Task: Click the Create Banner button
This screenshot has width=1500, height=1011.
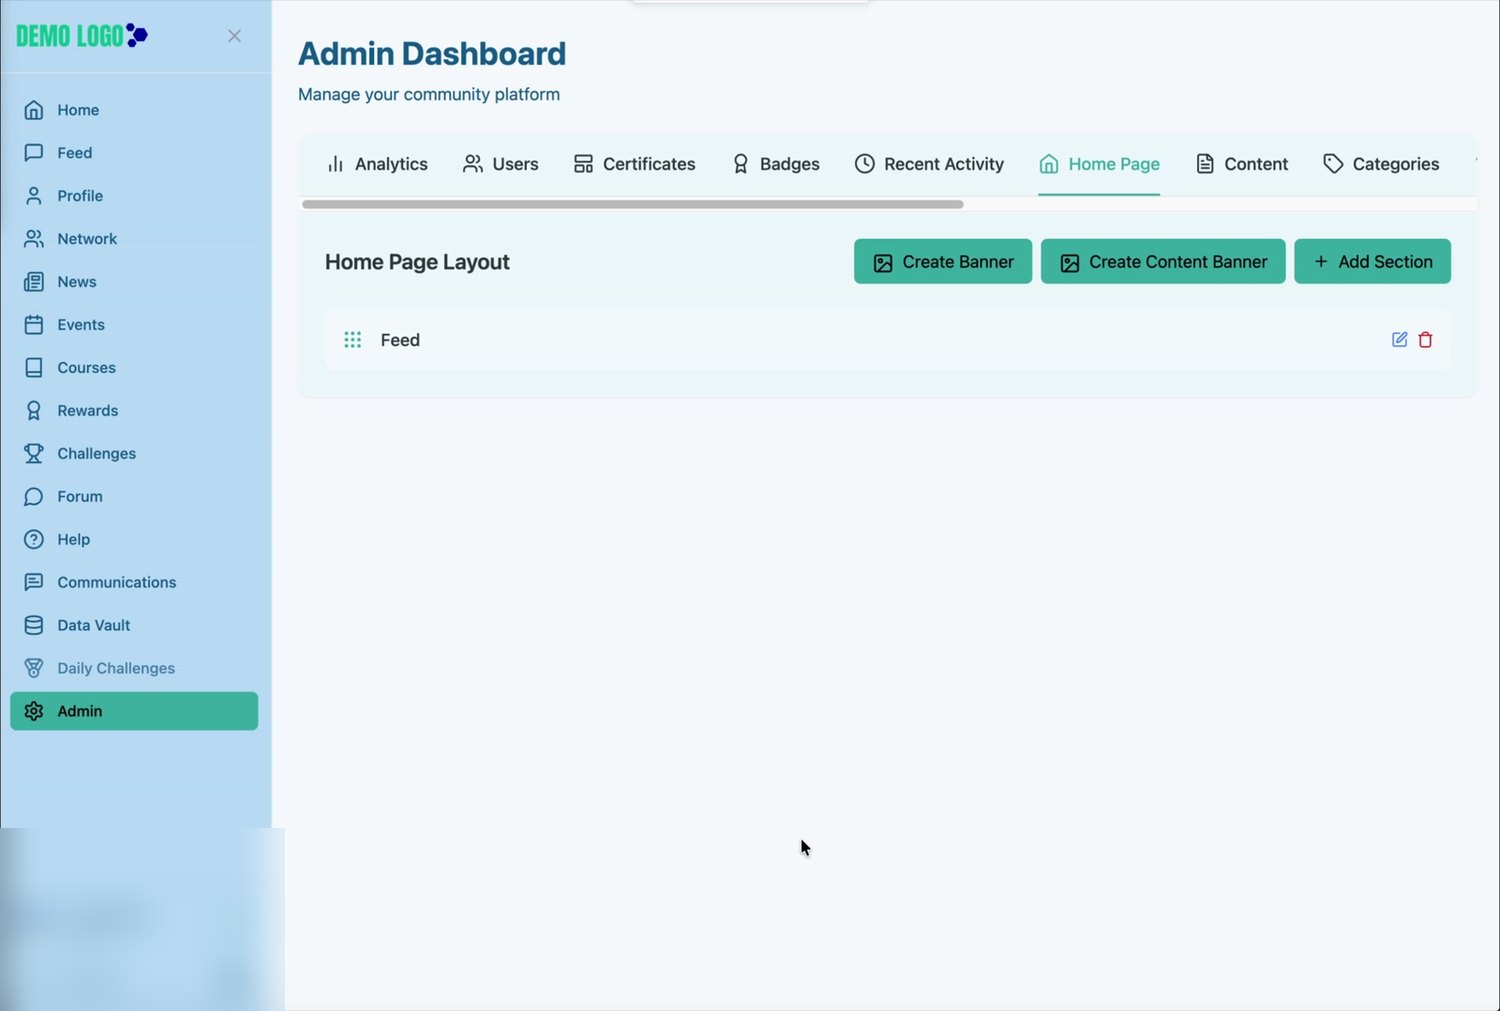Action: (943, 262)
